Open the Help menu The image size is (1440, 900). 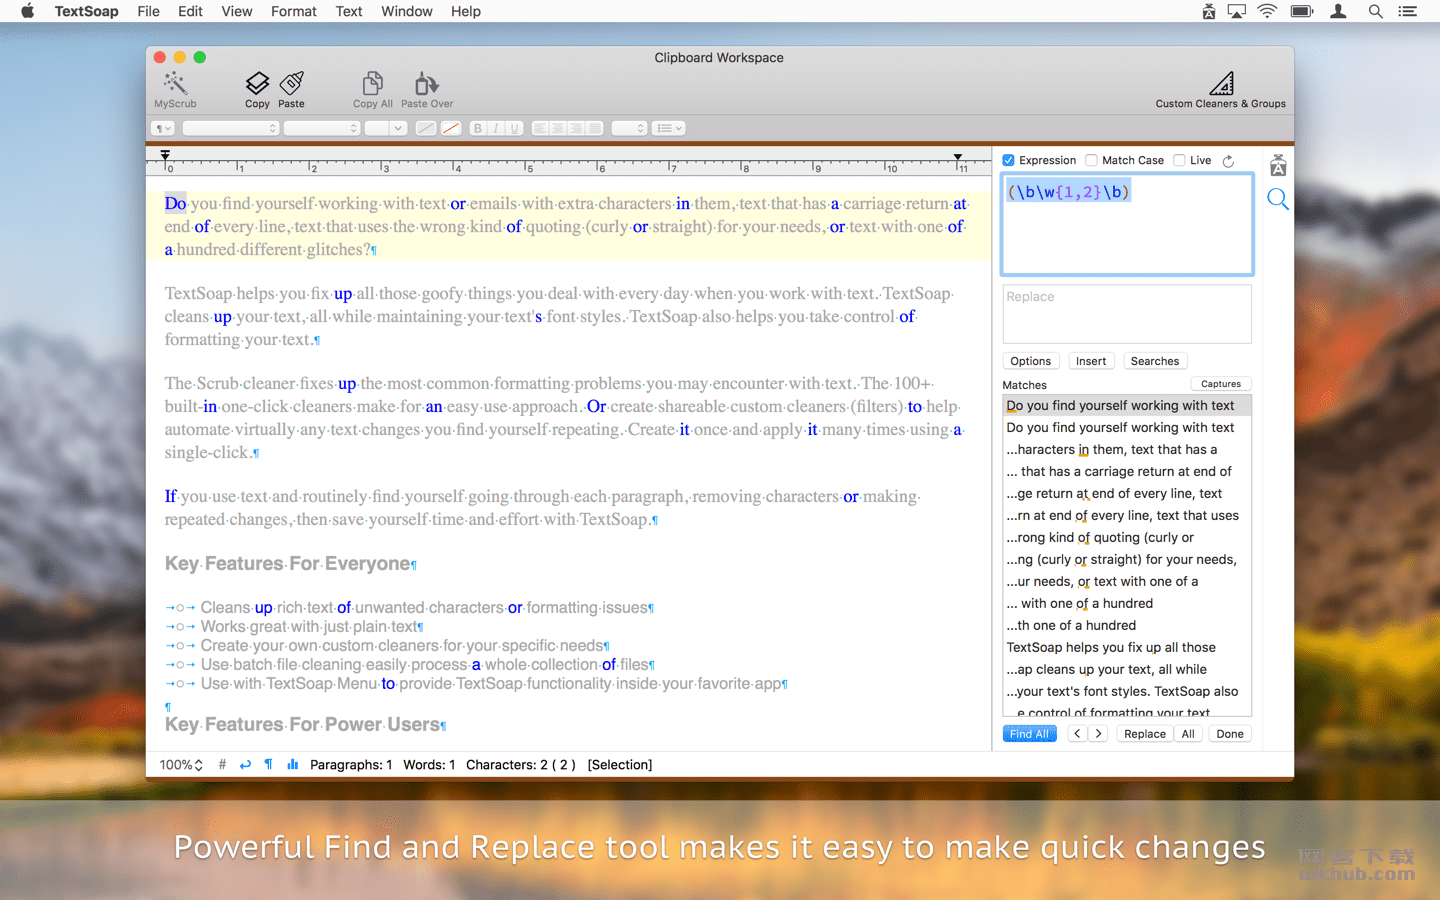[x=466, y=11]
